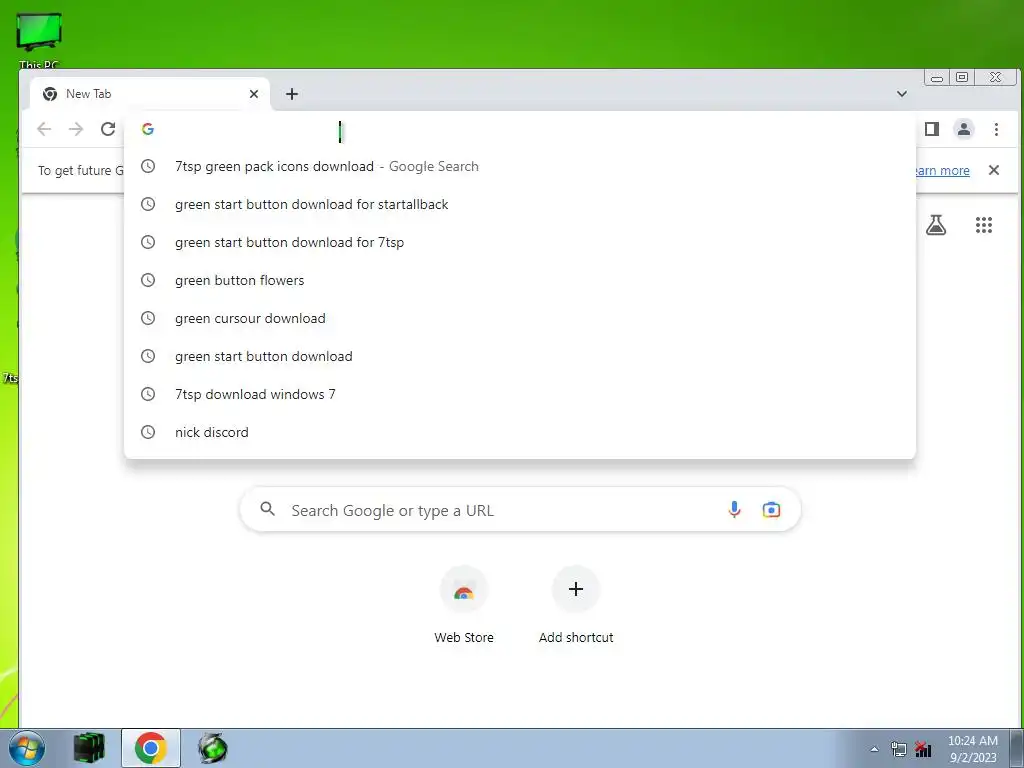Reload the page with the refresh icon

108,129
